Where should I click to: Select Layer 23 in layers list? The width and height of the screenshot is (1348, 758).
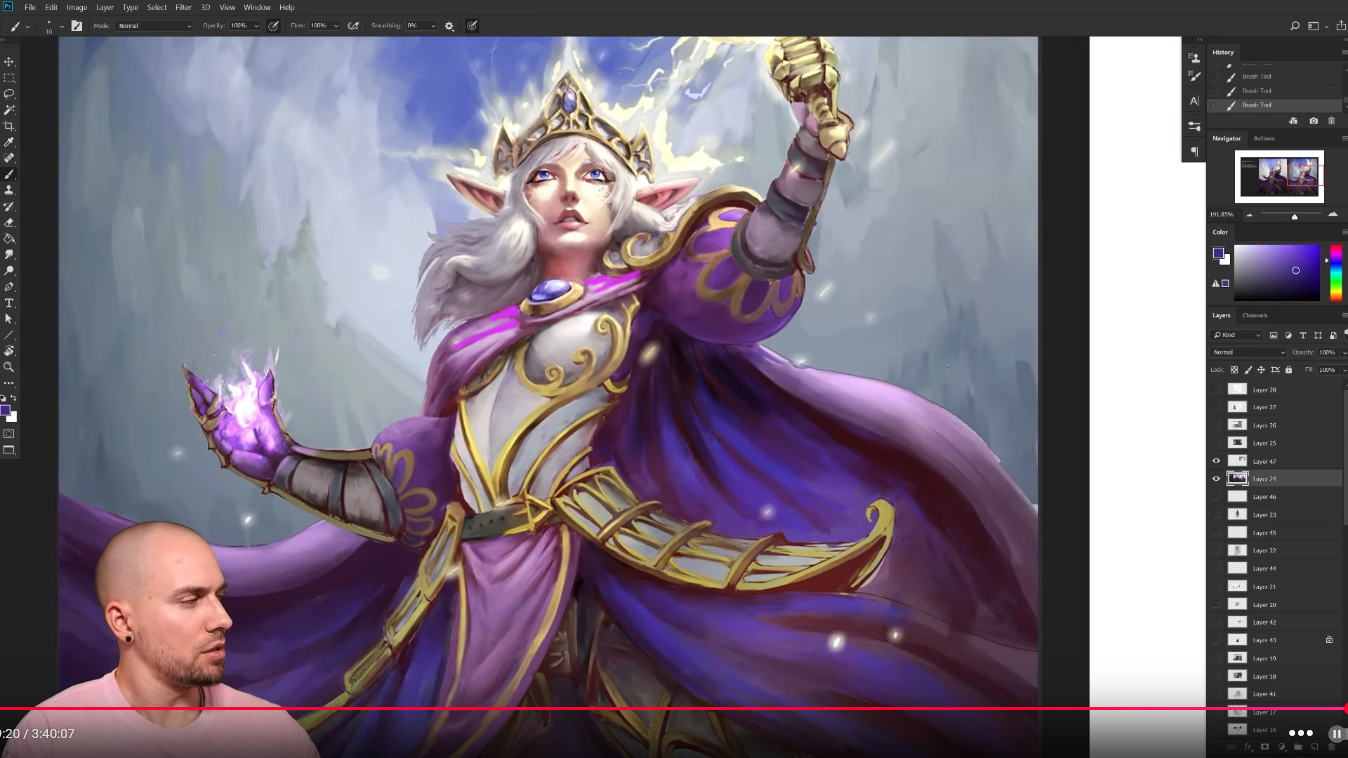[x=1276, y=515]
